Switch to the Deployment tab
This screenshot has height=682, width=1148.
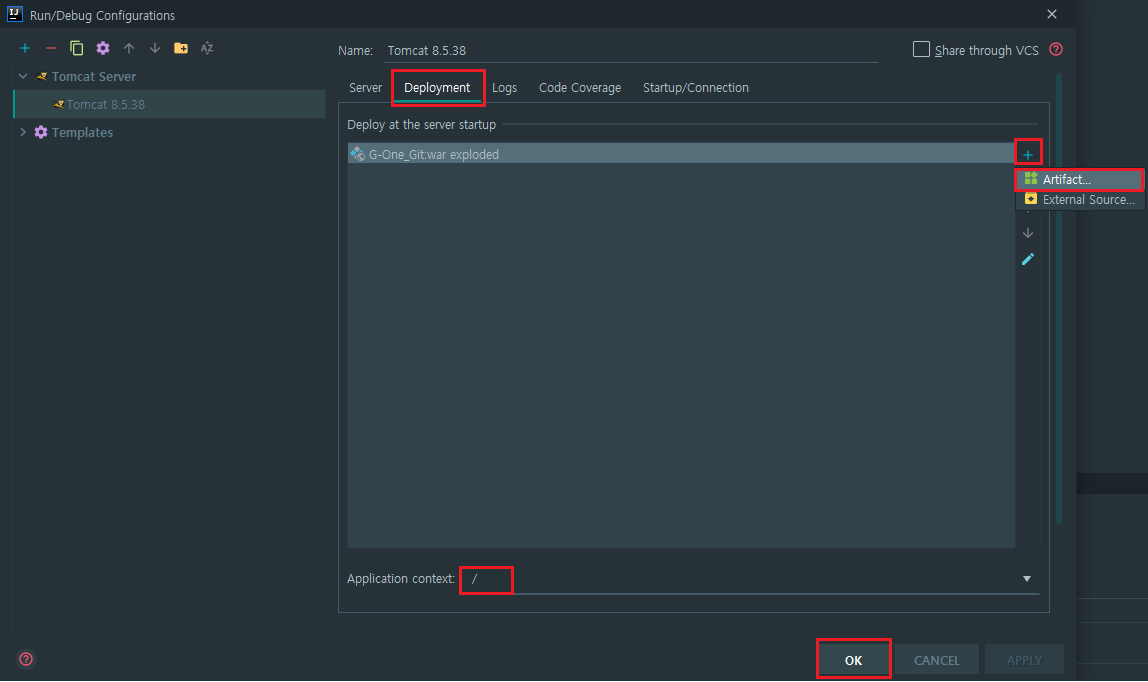coord(437,88)
